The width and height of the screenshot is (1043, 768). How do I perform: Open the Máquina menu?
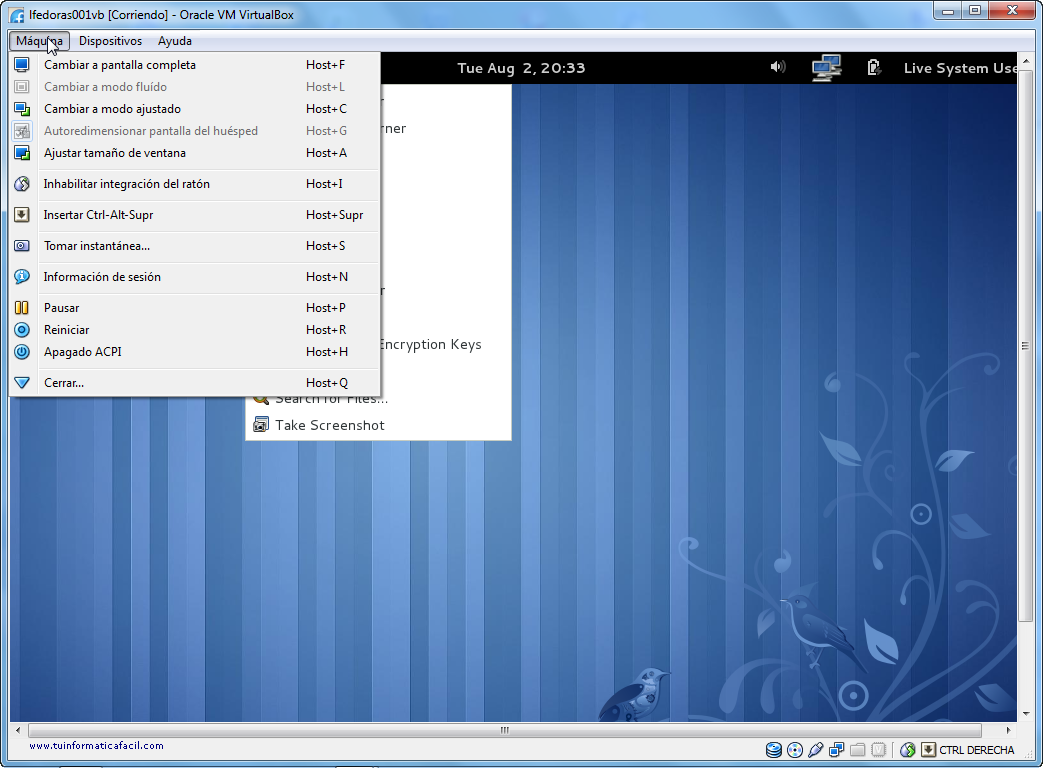(x=39, y=41)
